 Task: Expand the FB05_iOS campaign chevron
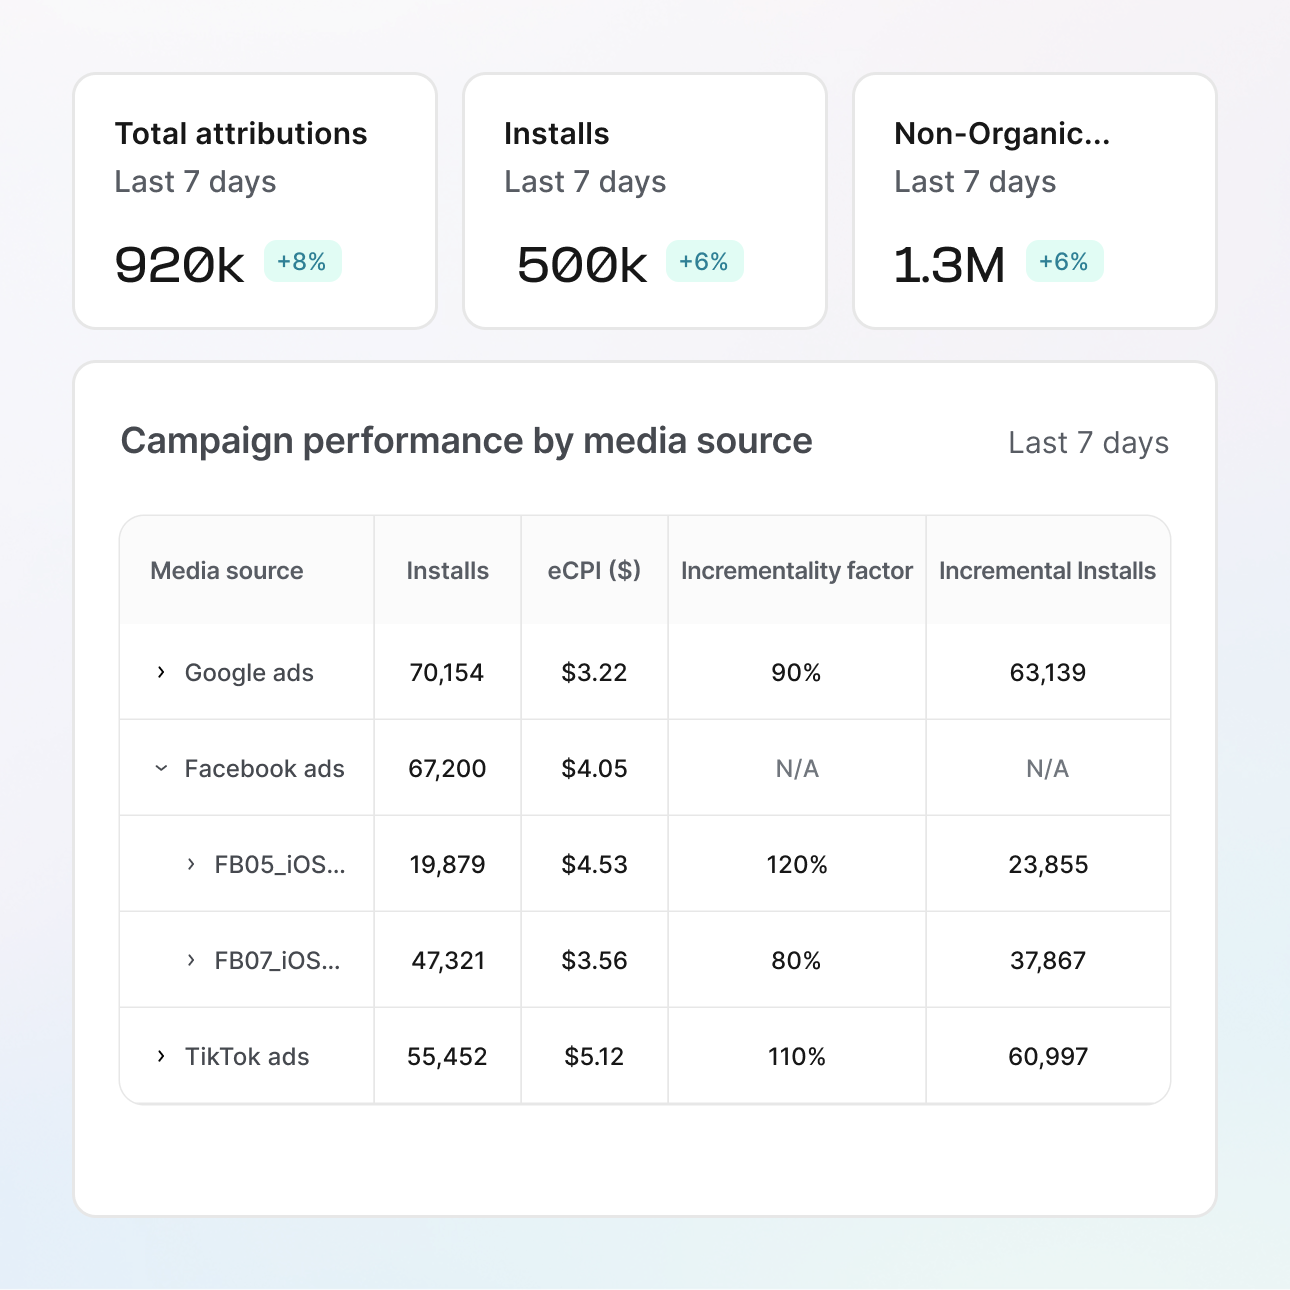pyautogui.click(x=191, y=864)
